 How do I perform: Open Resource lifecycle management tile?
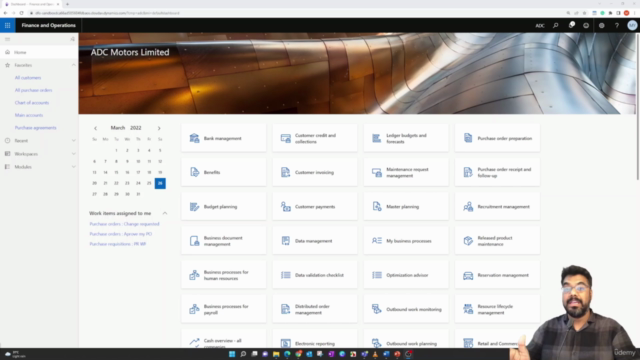coord(498,309)
